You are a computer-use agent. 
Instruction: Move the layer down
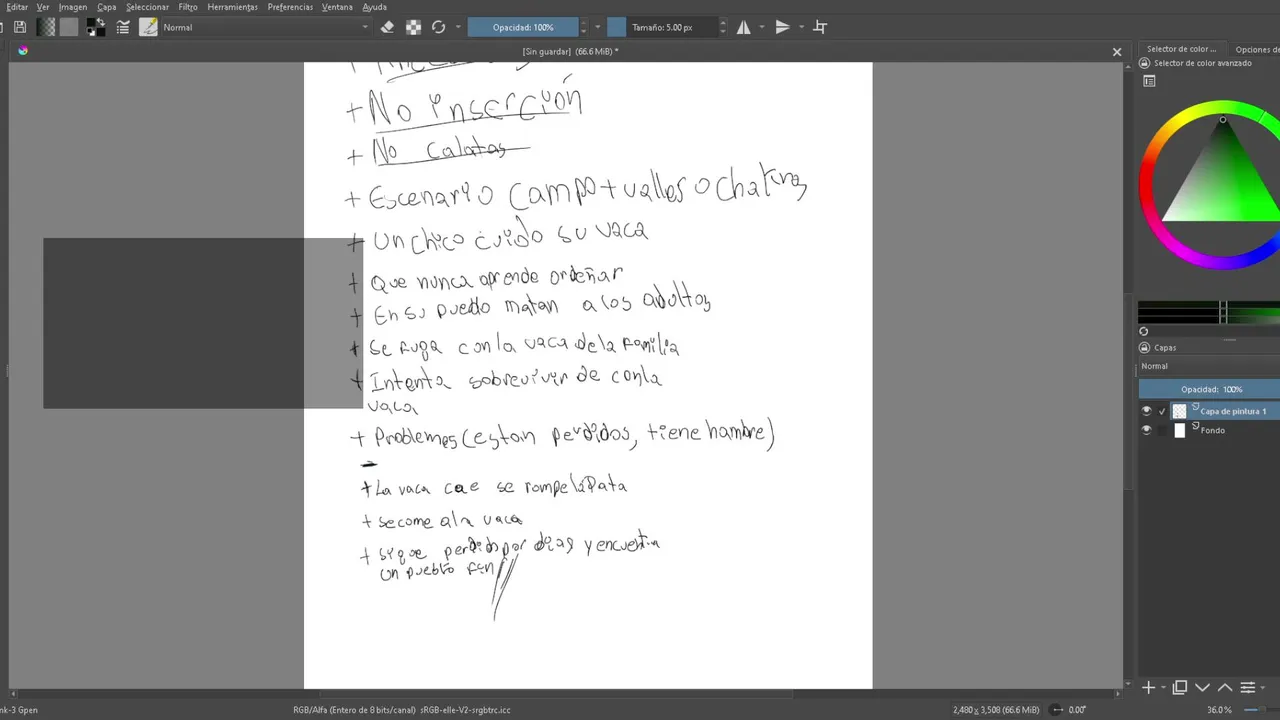point(1202,687)
